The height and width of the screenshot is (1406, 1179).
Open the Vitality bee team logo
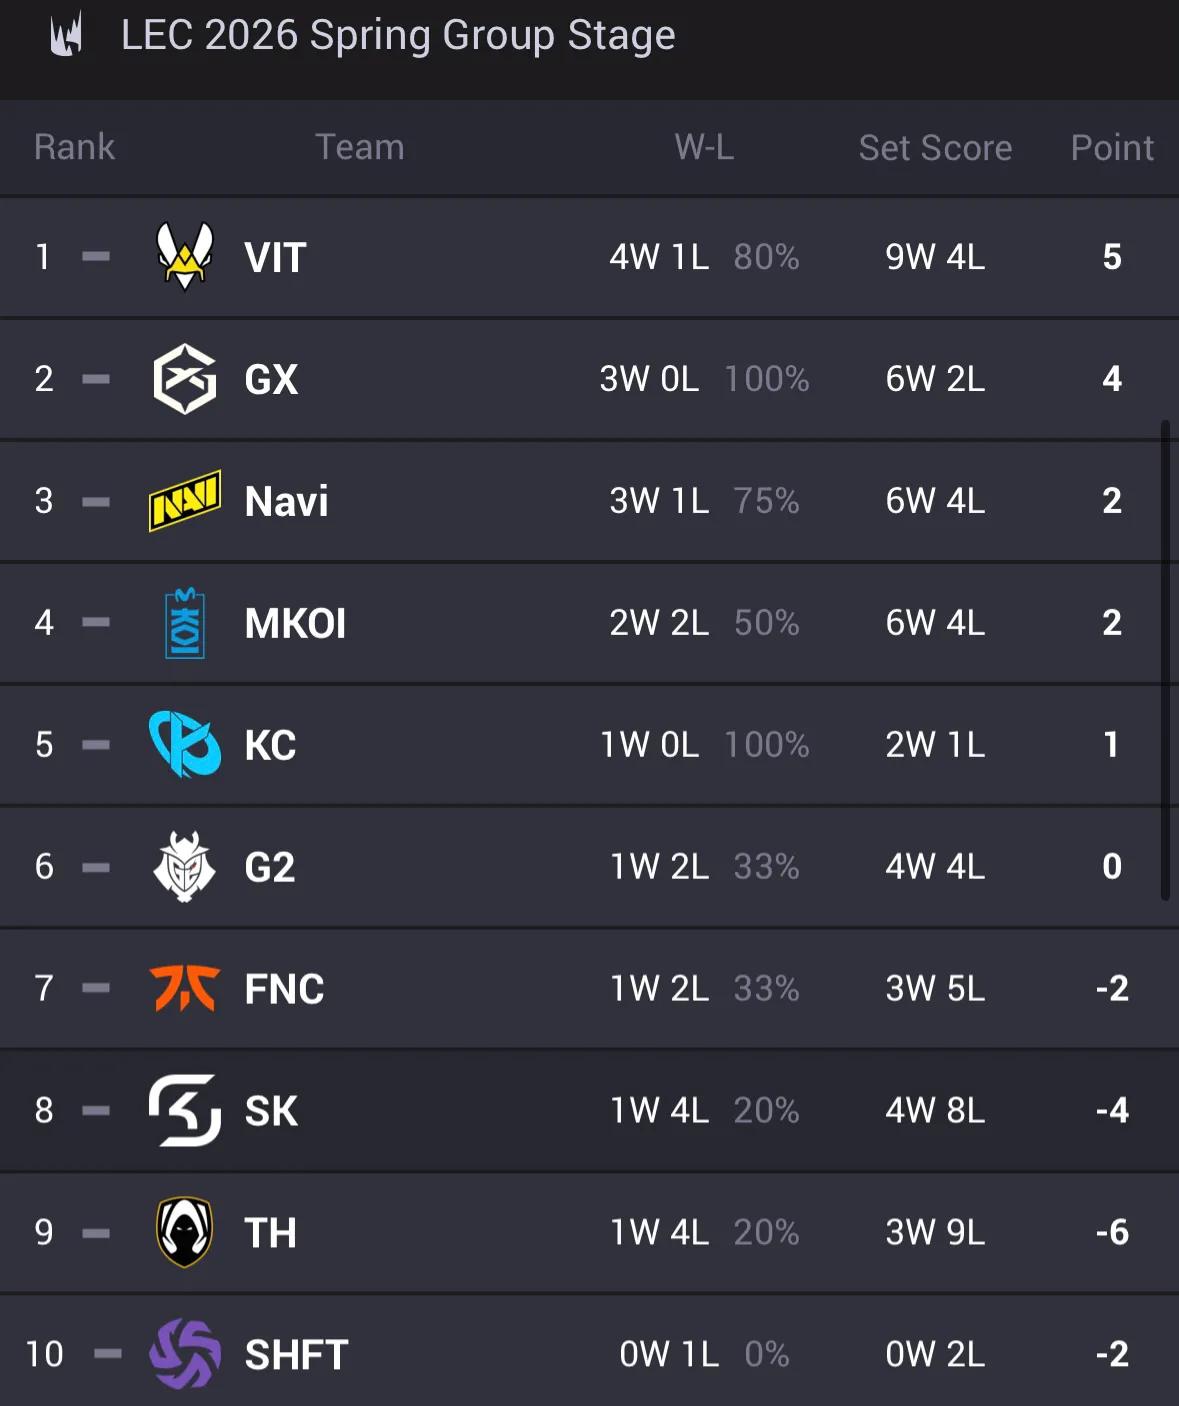[x=185, y=256]
